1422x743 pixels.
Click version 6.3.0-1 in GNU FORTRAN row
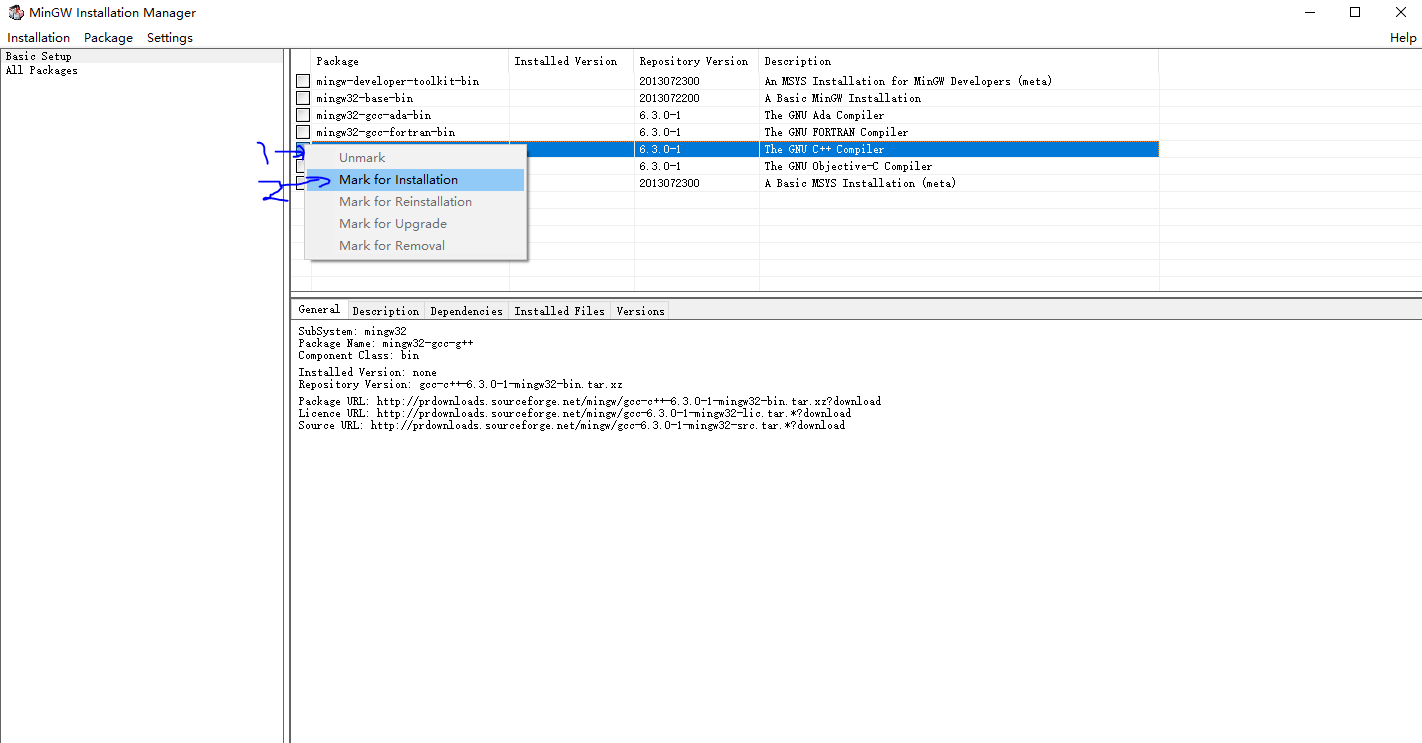660,132
